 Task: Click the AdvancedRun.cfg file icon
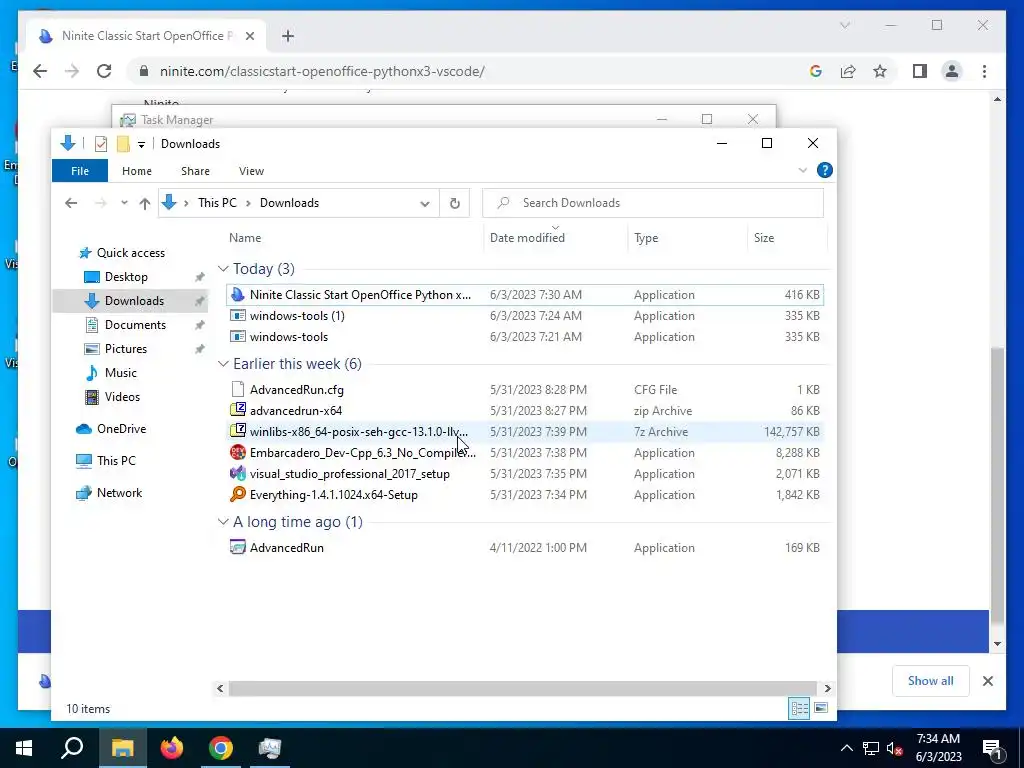coord(238,390)
